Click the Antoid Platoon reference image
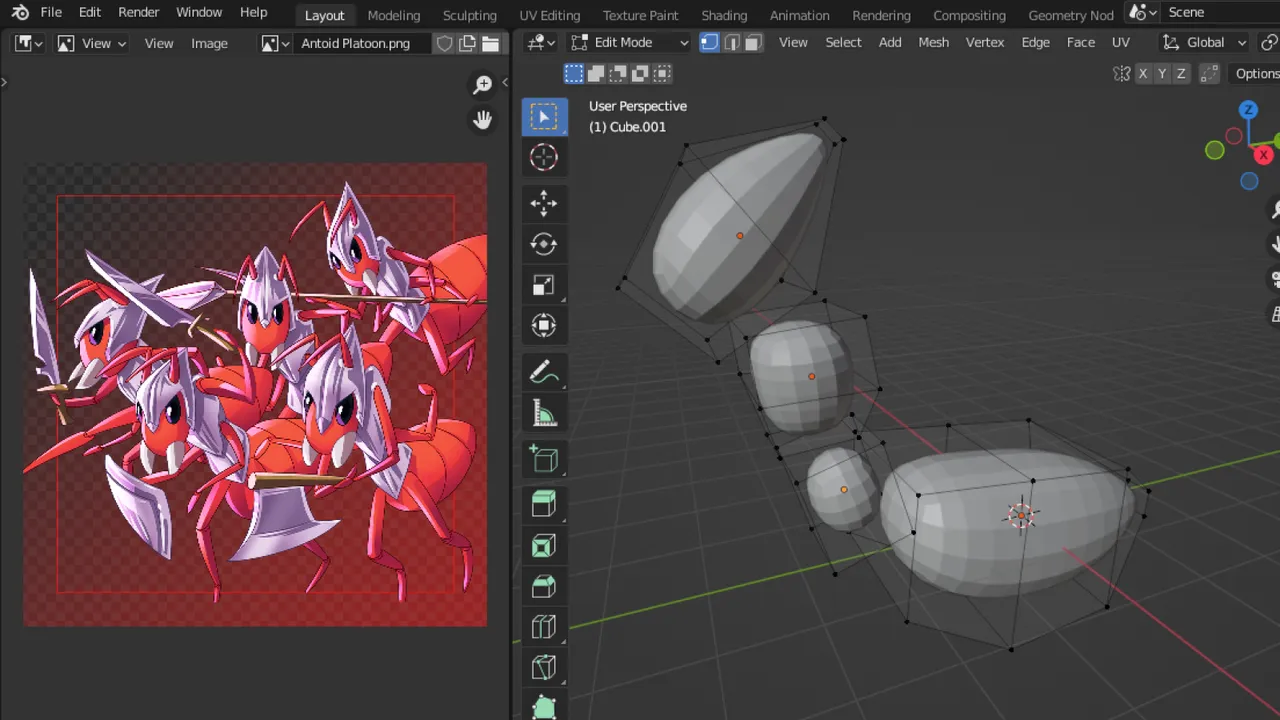Screen dimensions: 1280x720 pyautogui.click(x=255, y=395)
